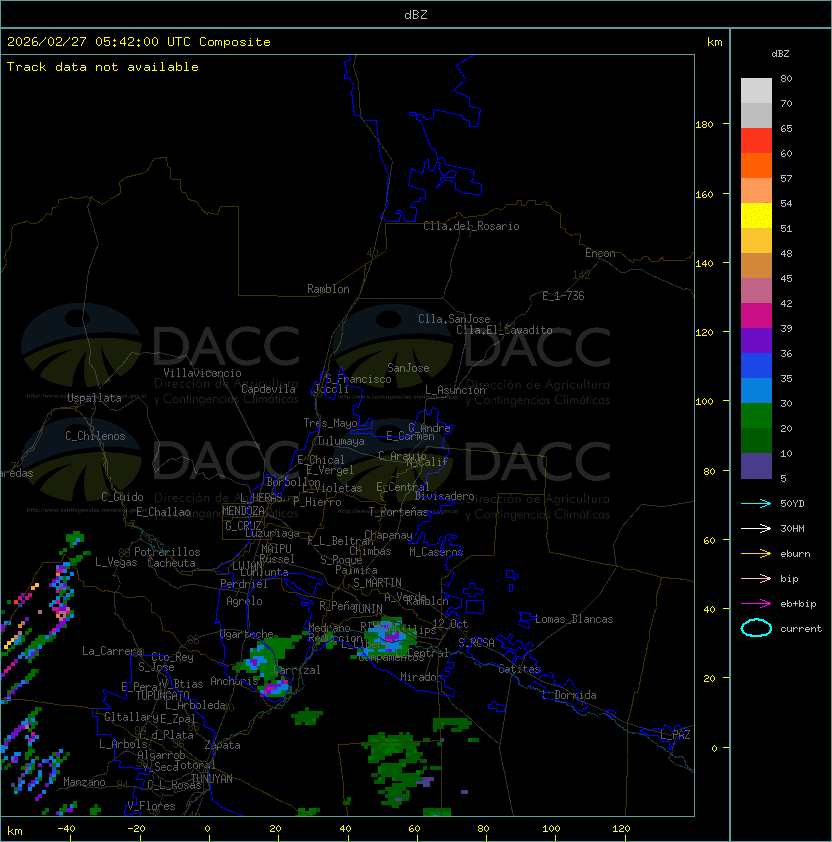Select the magenta 42-39 dBZ swatch
The image size is (832, 842).
756,316
